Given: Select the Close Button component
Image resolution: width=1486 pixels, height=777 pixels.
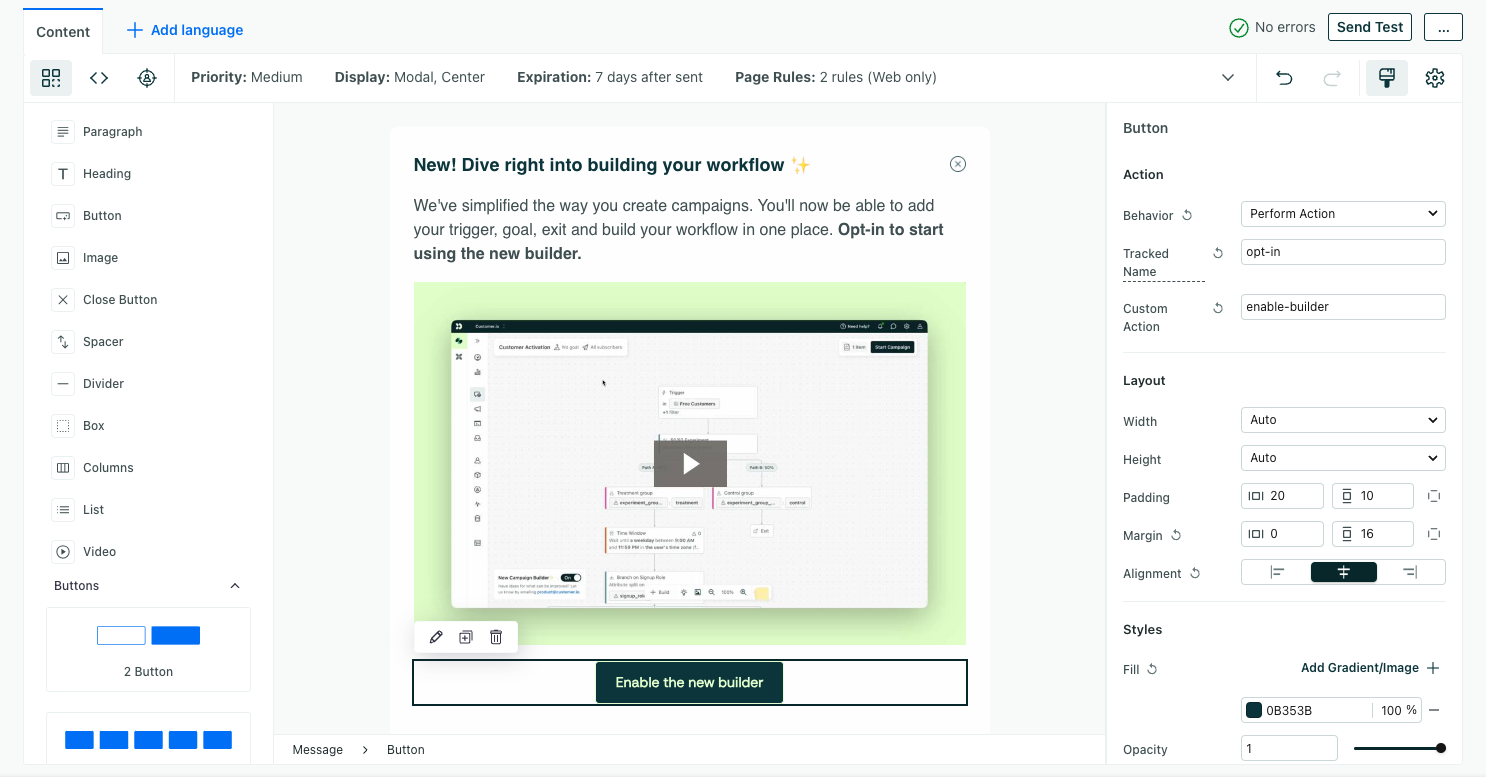Looking at the screenshot, I should [x=120, y=300].
